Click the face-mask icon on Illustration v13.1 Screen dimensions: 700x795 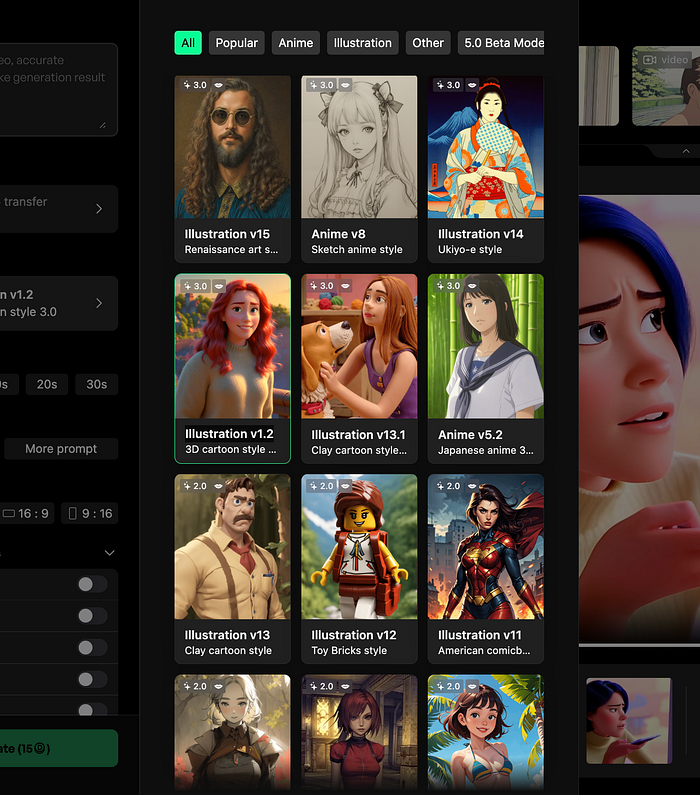(345, 286)
